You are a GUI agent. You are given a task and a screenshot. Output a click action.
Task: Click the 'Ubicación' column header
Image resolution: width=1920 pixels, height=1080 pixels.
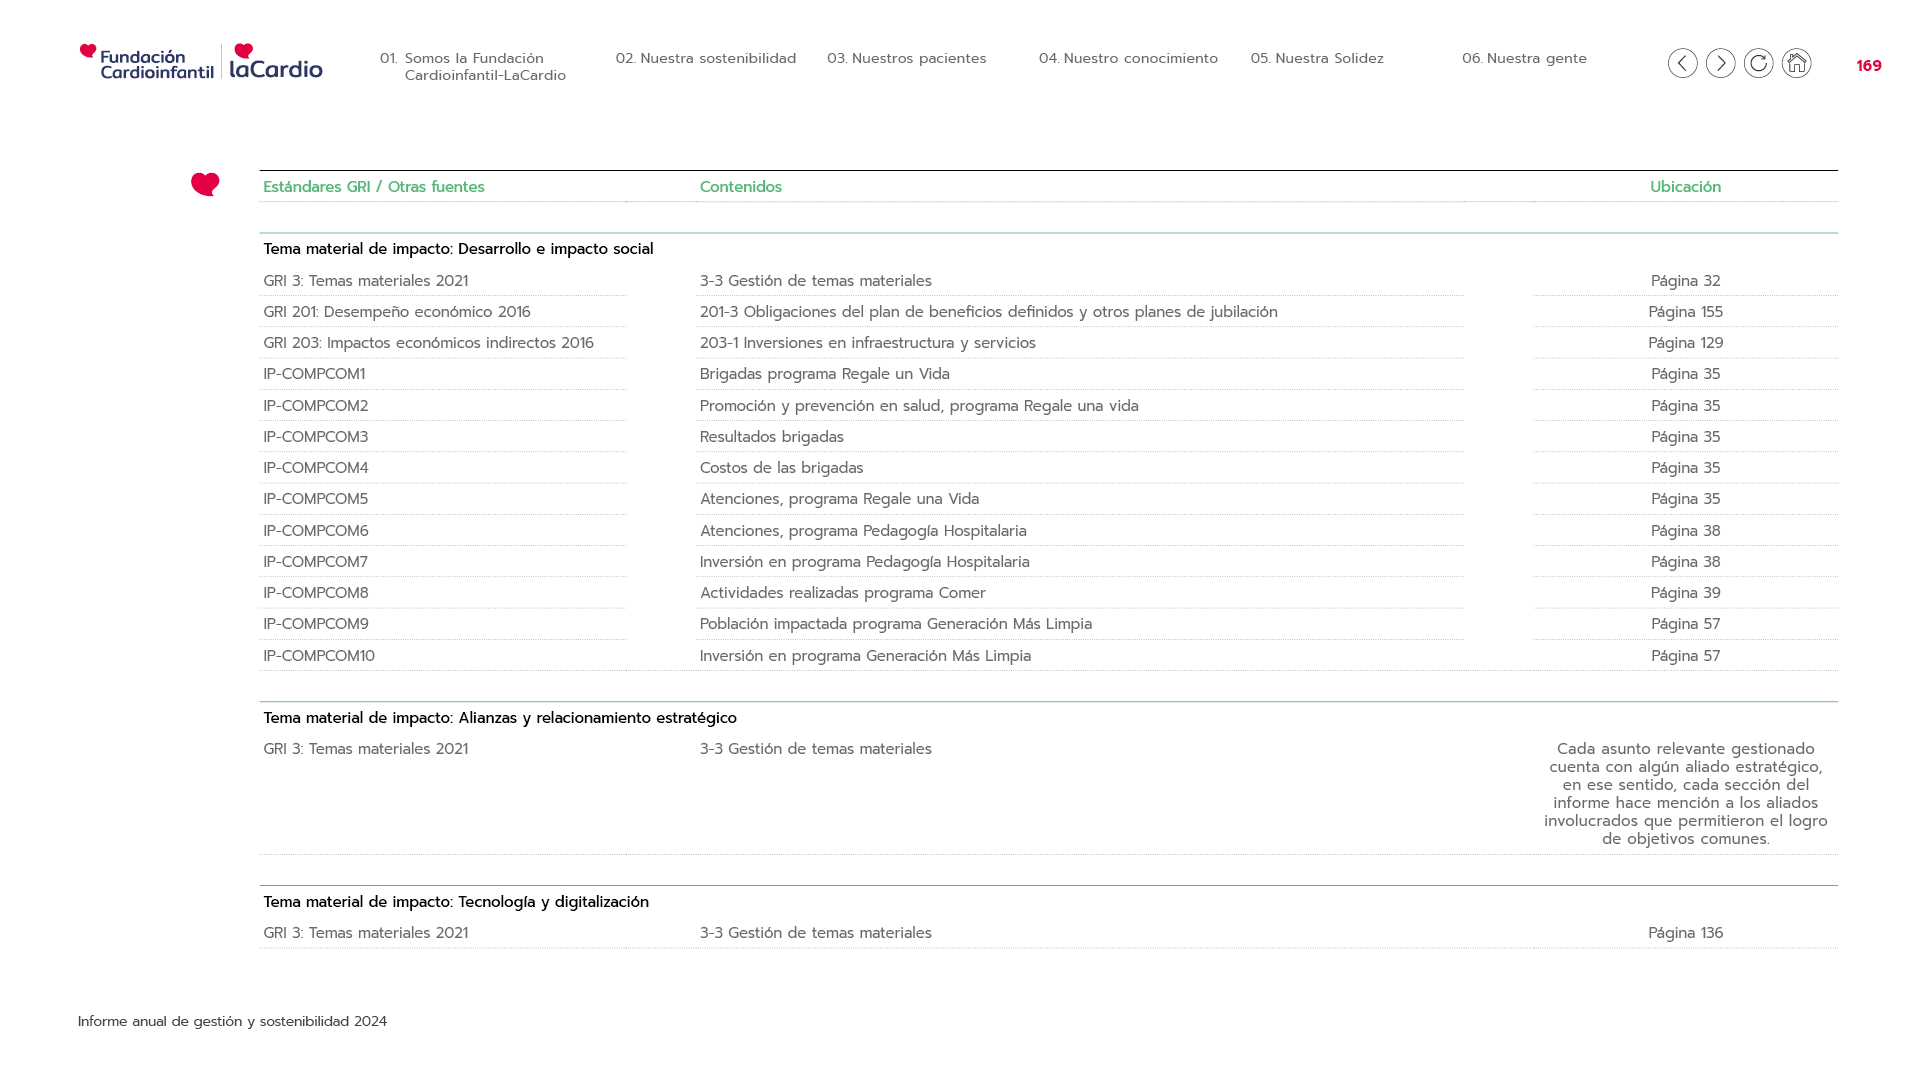(x=1685, y=187)
